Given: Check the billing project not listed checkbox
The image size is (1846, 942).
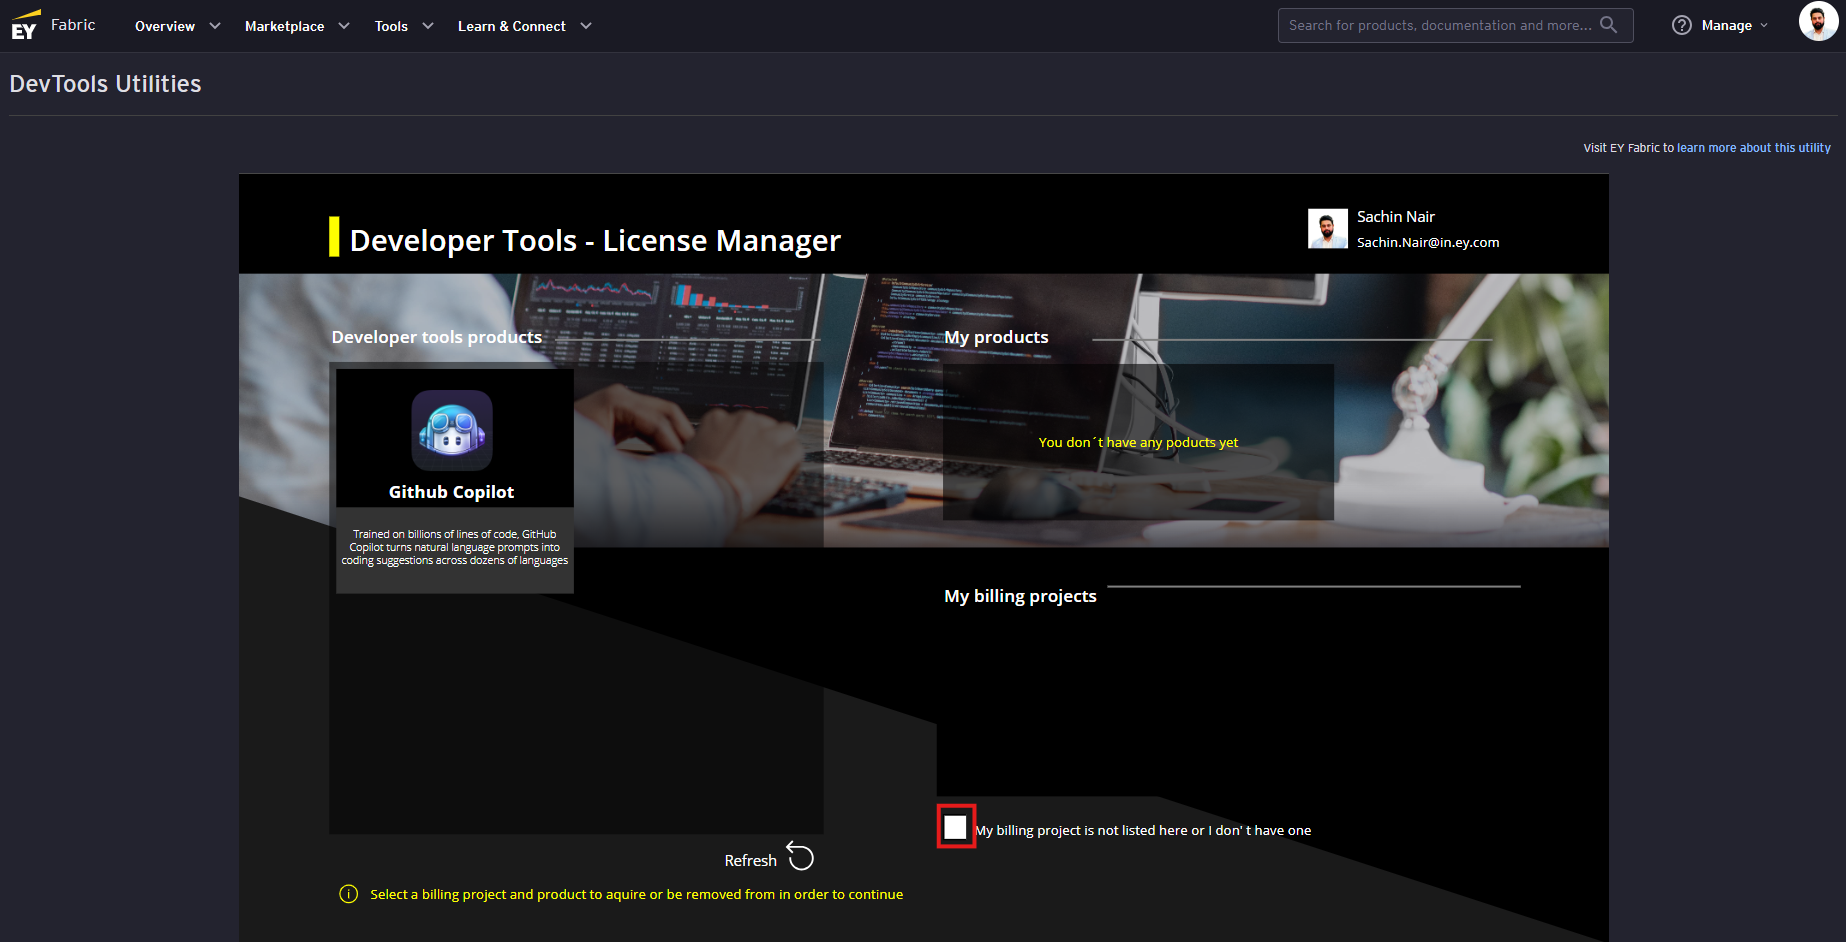Looking at the screenshot, I should click(x=956, y=827).
